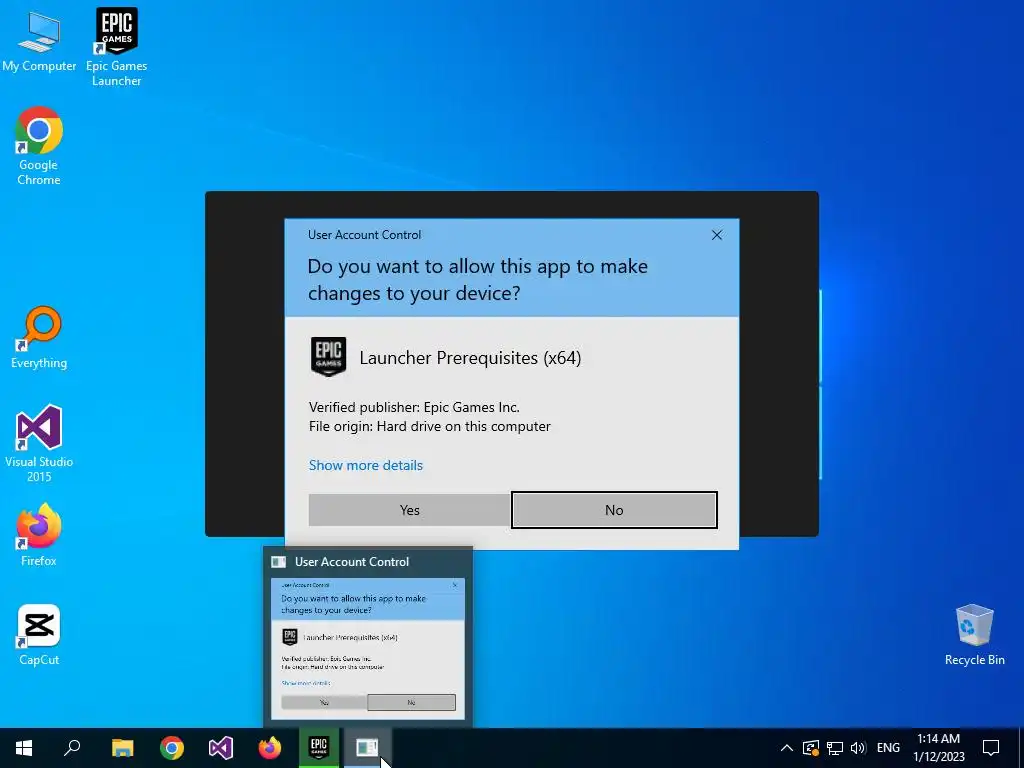1024x768 pixels.
Task: Open Firefox from the taskbar
Action: (x=270, y=748)
